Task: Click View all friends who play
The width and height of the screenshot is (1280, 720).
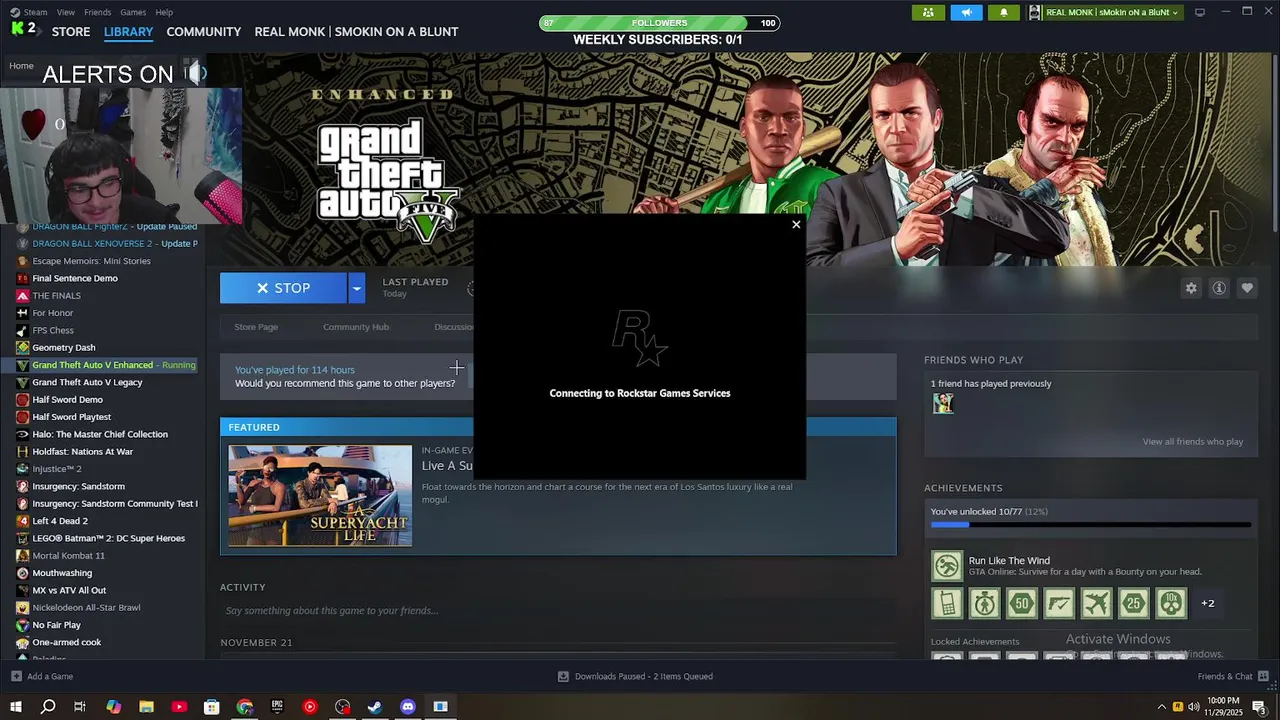Action: coord(1193,442)
